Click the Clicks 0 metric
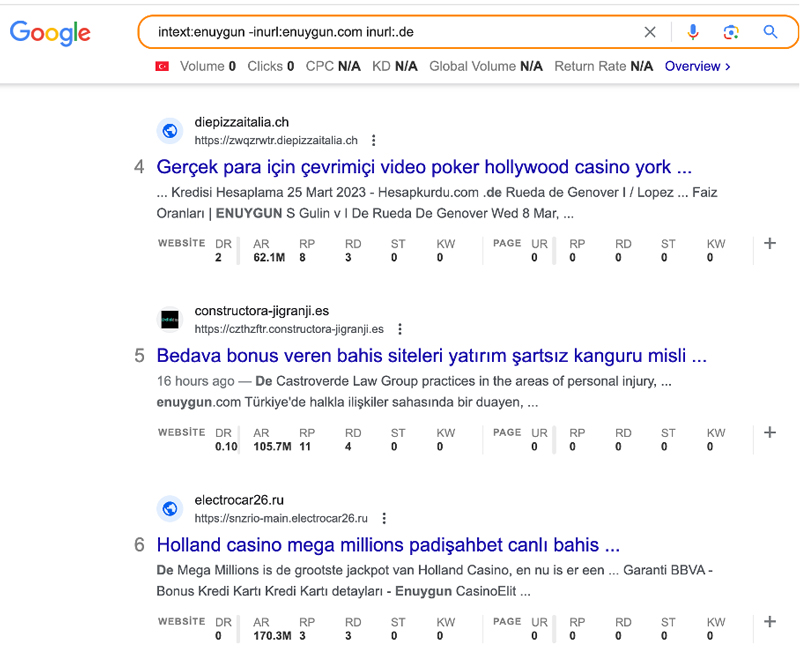The image size is (800, 663). point(271,66)
